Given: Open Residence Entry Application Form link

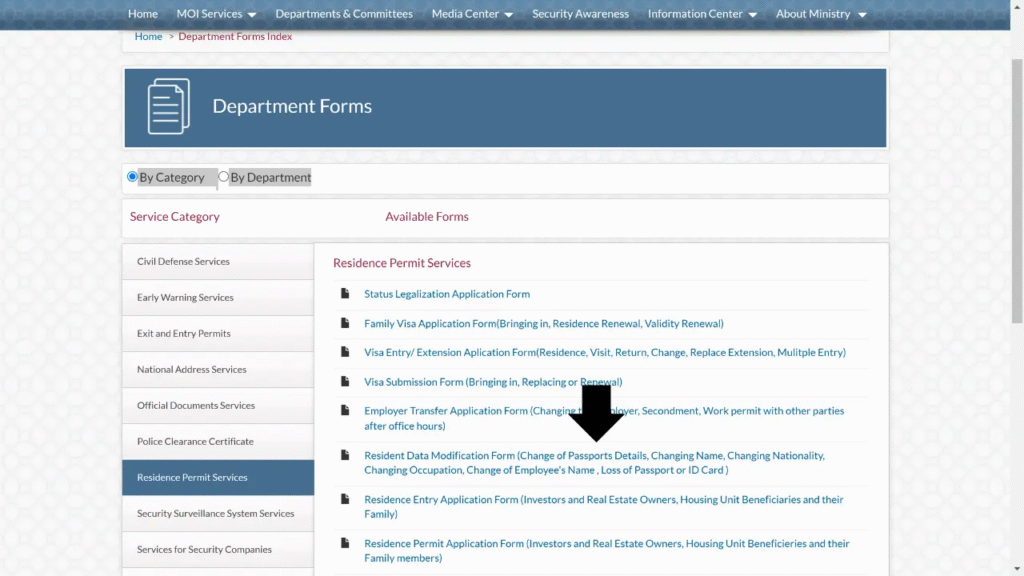Looking at the screenshot, I should pos(603,506).
